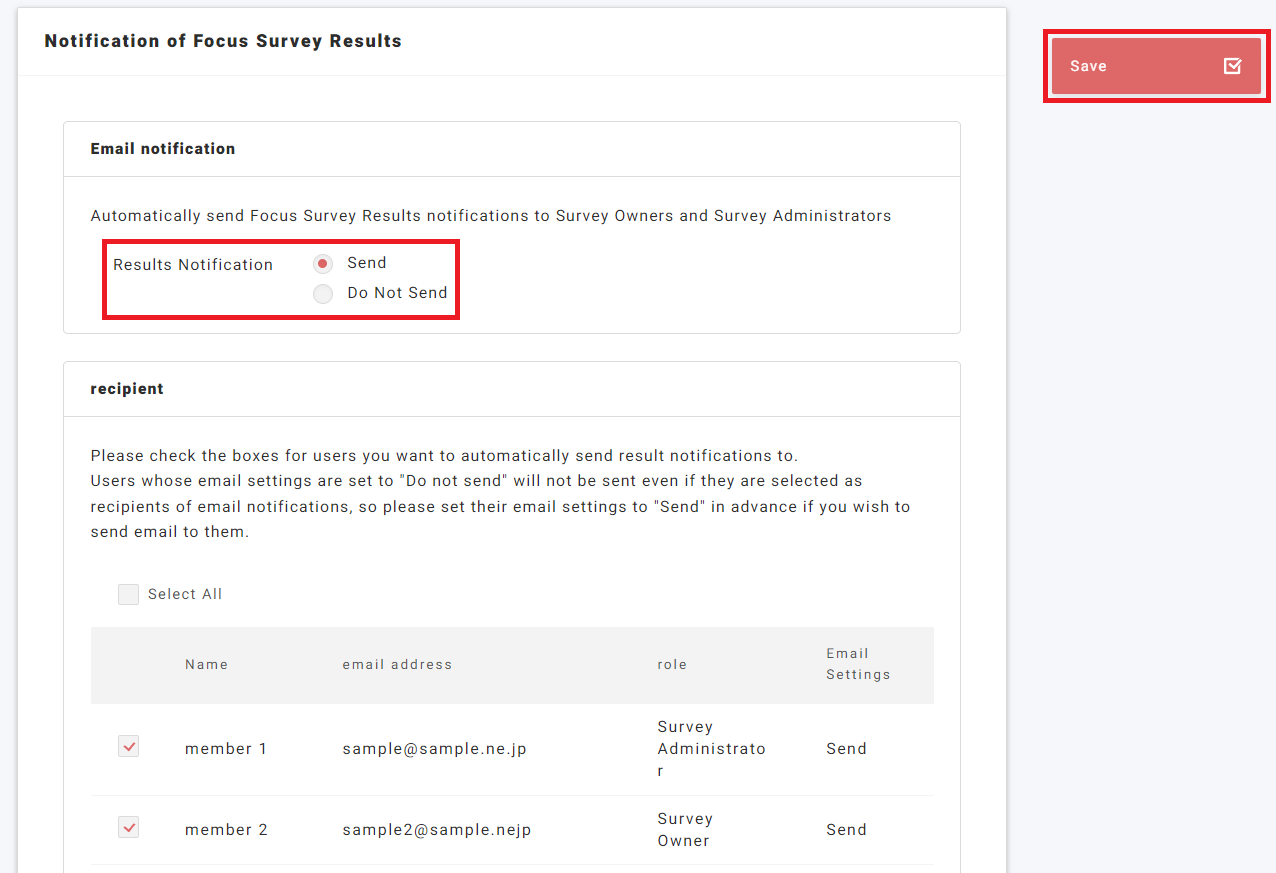Uncheck the checkbox for member 1
The width and height of the screenshot is (1276, 873).
129,747
